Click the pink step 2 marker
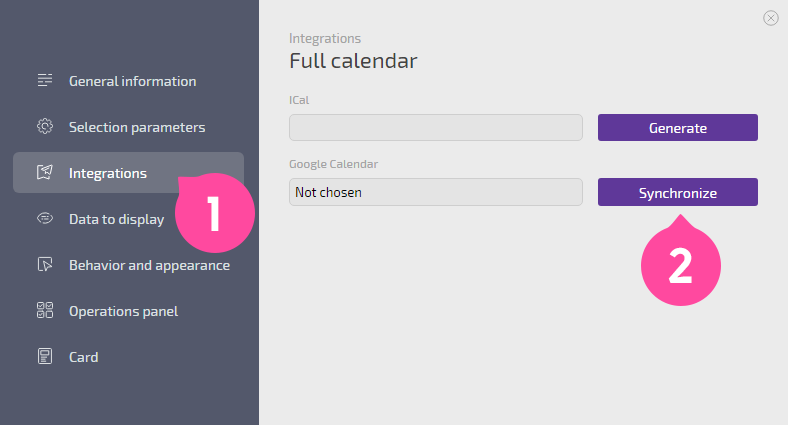The image size is (788, 425). [680, 264]
